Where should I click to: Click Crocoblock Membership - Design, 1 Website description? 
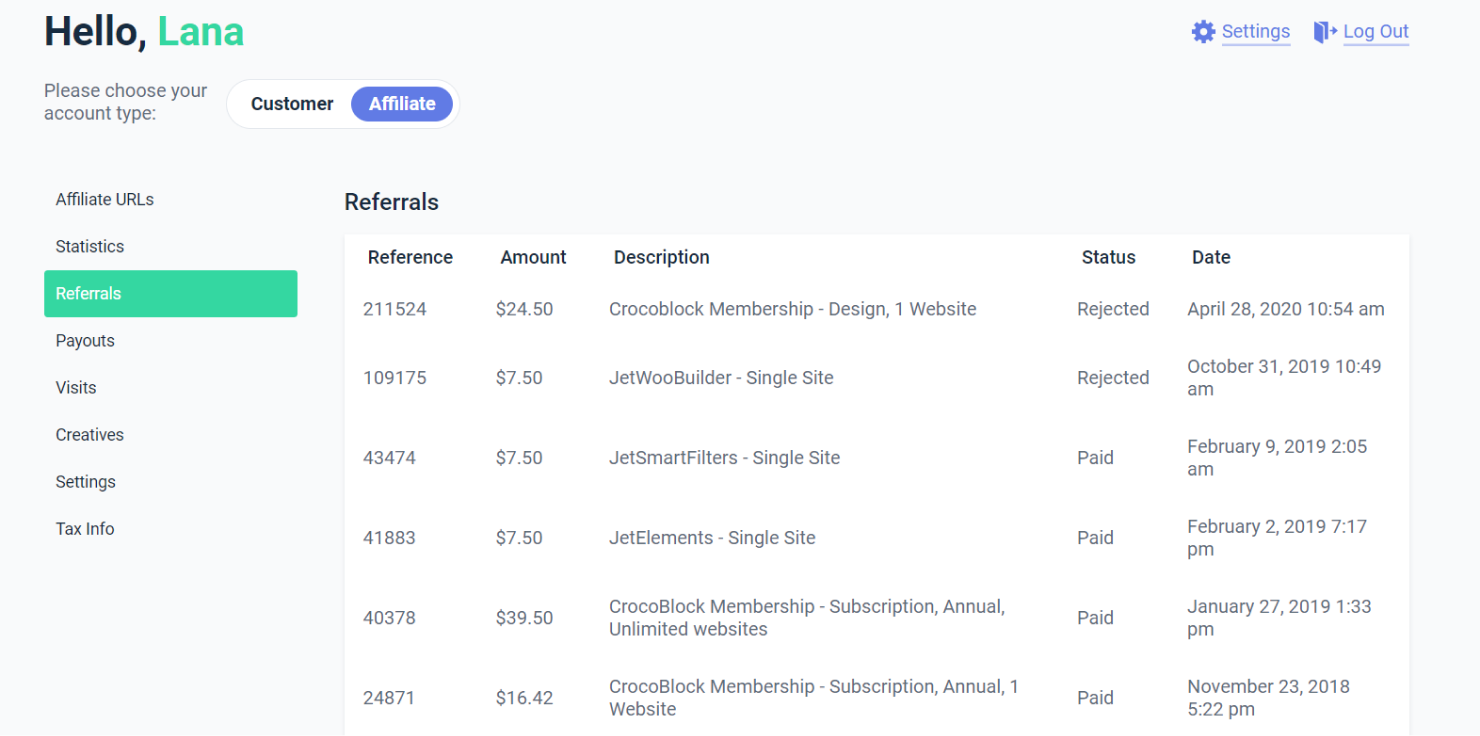[792, 309]
